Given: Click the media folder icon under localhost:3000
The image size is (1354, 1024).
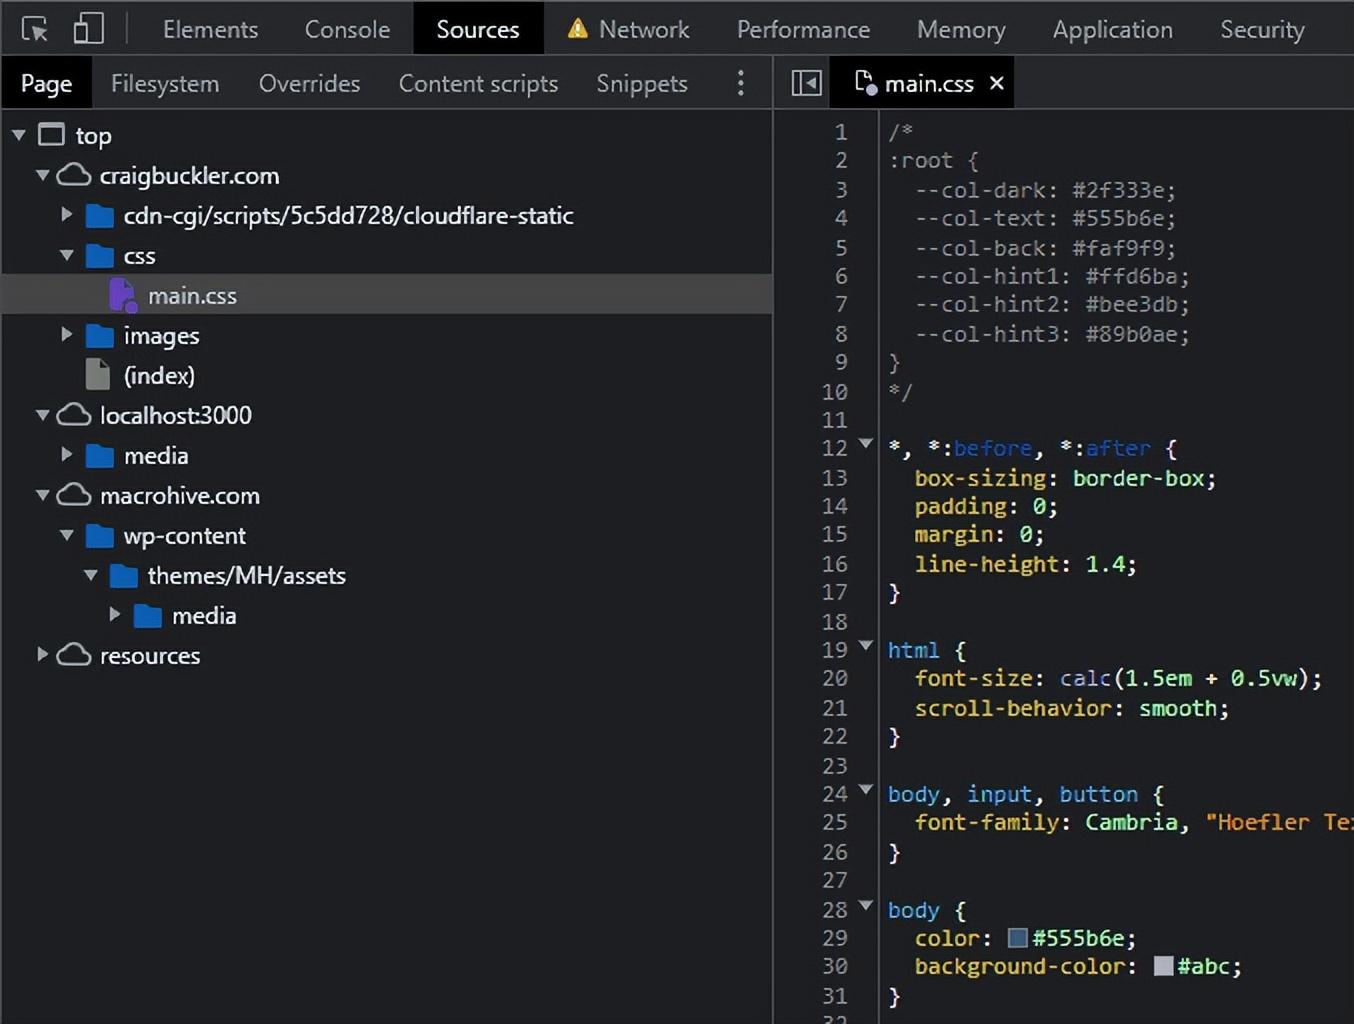Looking at the screenshot, I should click(100, 455).
